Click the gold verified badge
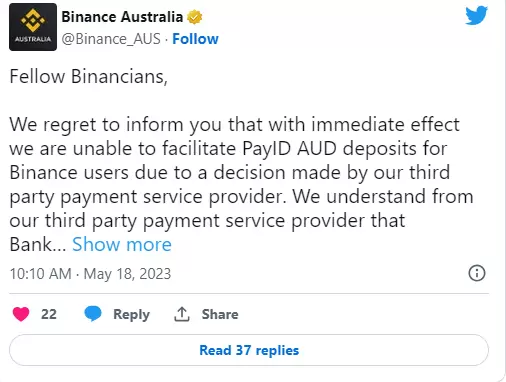The image size is (506, 382). pyautogui.click(x=195, y=17)
